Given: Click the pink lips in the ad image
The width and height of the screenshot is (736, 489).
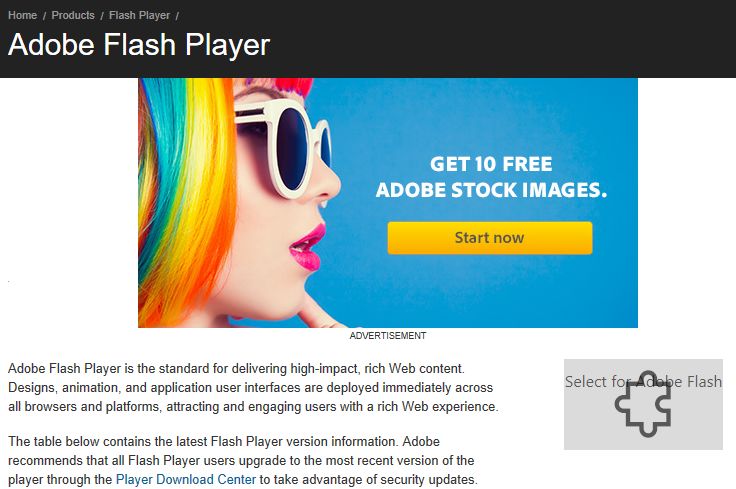Looking at the screenshot, I should 307,247.
